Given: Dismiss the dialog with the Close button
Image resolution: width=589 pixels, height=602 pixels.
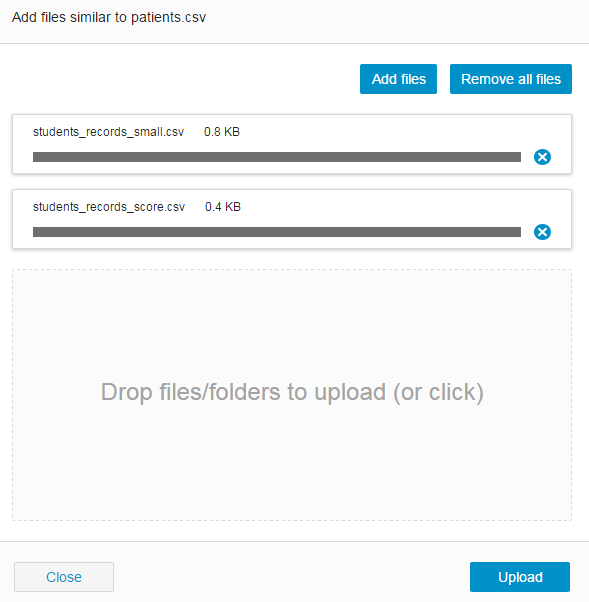Looking at the screenshot, I should [64, 577].
